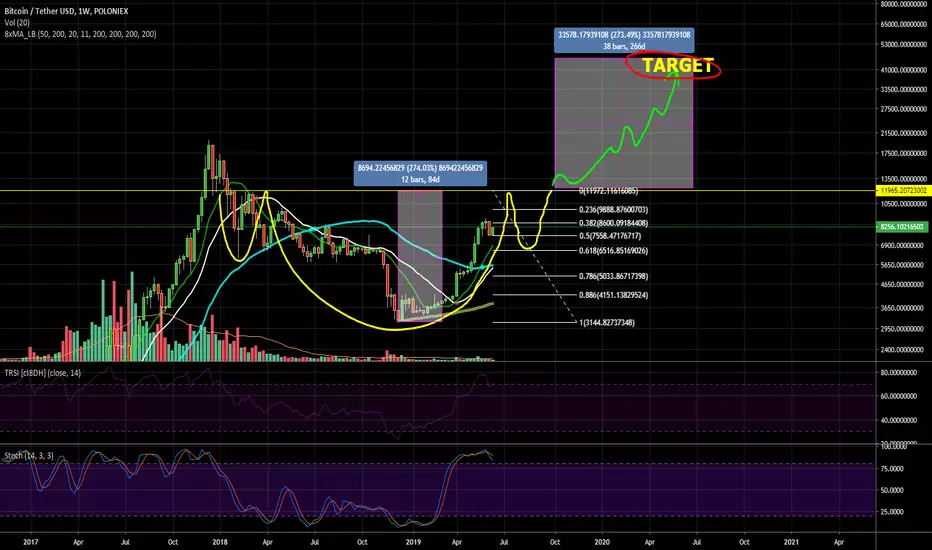Select the red ellipse around TARGET
Screen dimensions: 932x550
click(x=673, y=66)
